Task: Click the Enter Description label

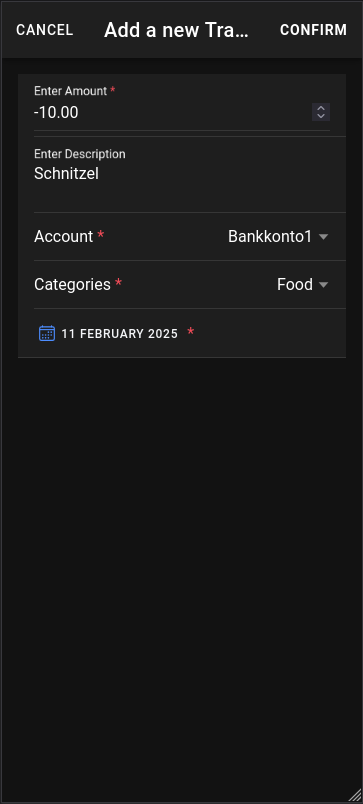Action: coord(79,154)
